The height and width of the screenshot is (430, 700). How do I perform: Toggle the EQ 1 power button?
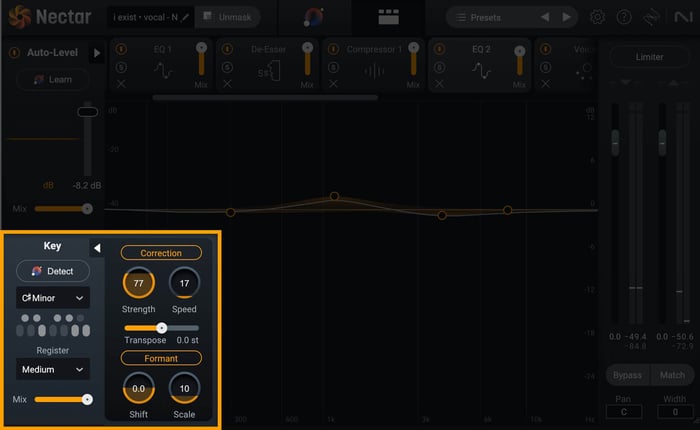click(121, 49)
